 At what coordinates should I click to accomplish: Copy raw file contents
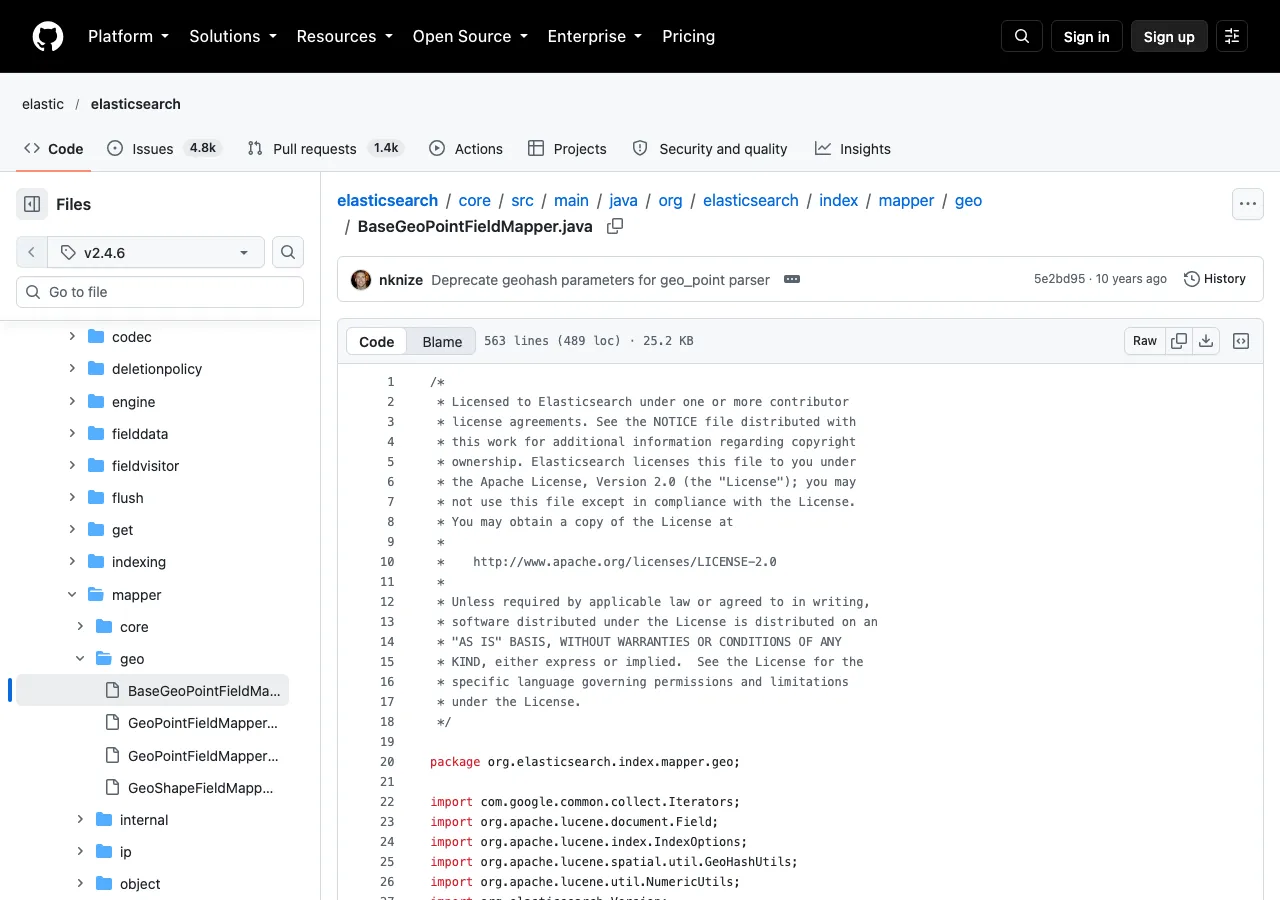(x=1179, y=341)
